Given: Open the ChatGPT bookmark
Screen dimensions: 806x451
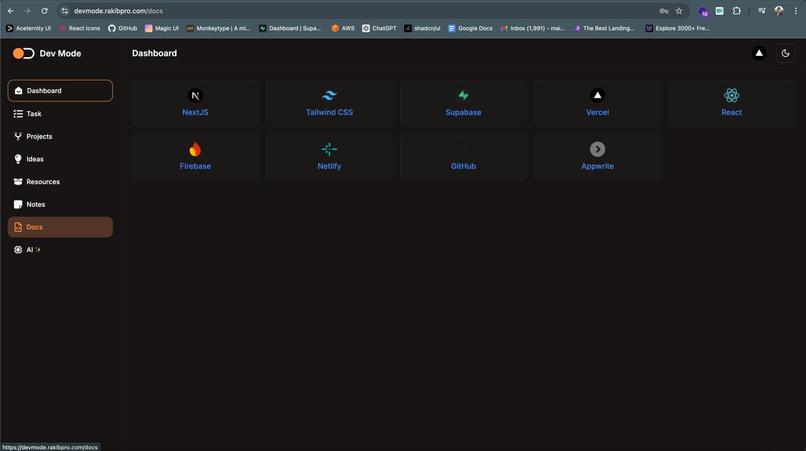Looking at the screenshot, I should (379, 28).
